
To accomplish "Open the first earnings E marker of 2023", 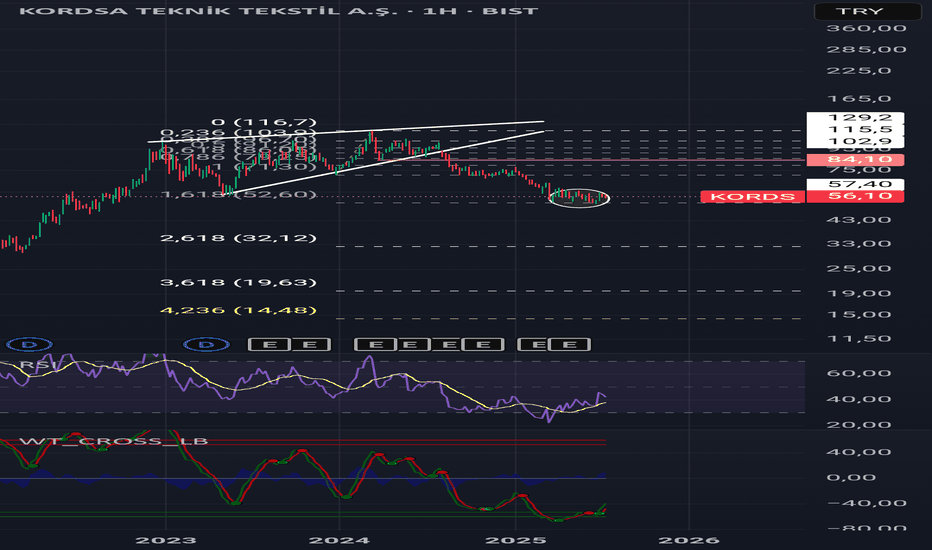I will (x=269, y=344).
